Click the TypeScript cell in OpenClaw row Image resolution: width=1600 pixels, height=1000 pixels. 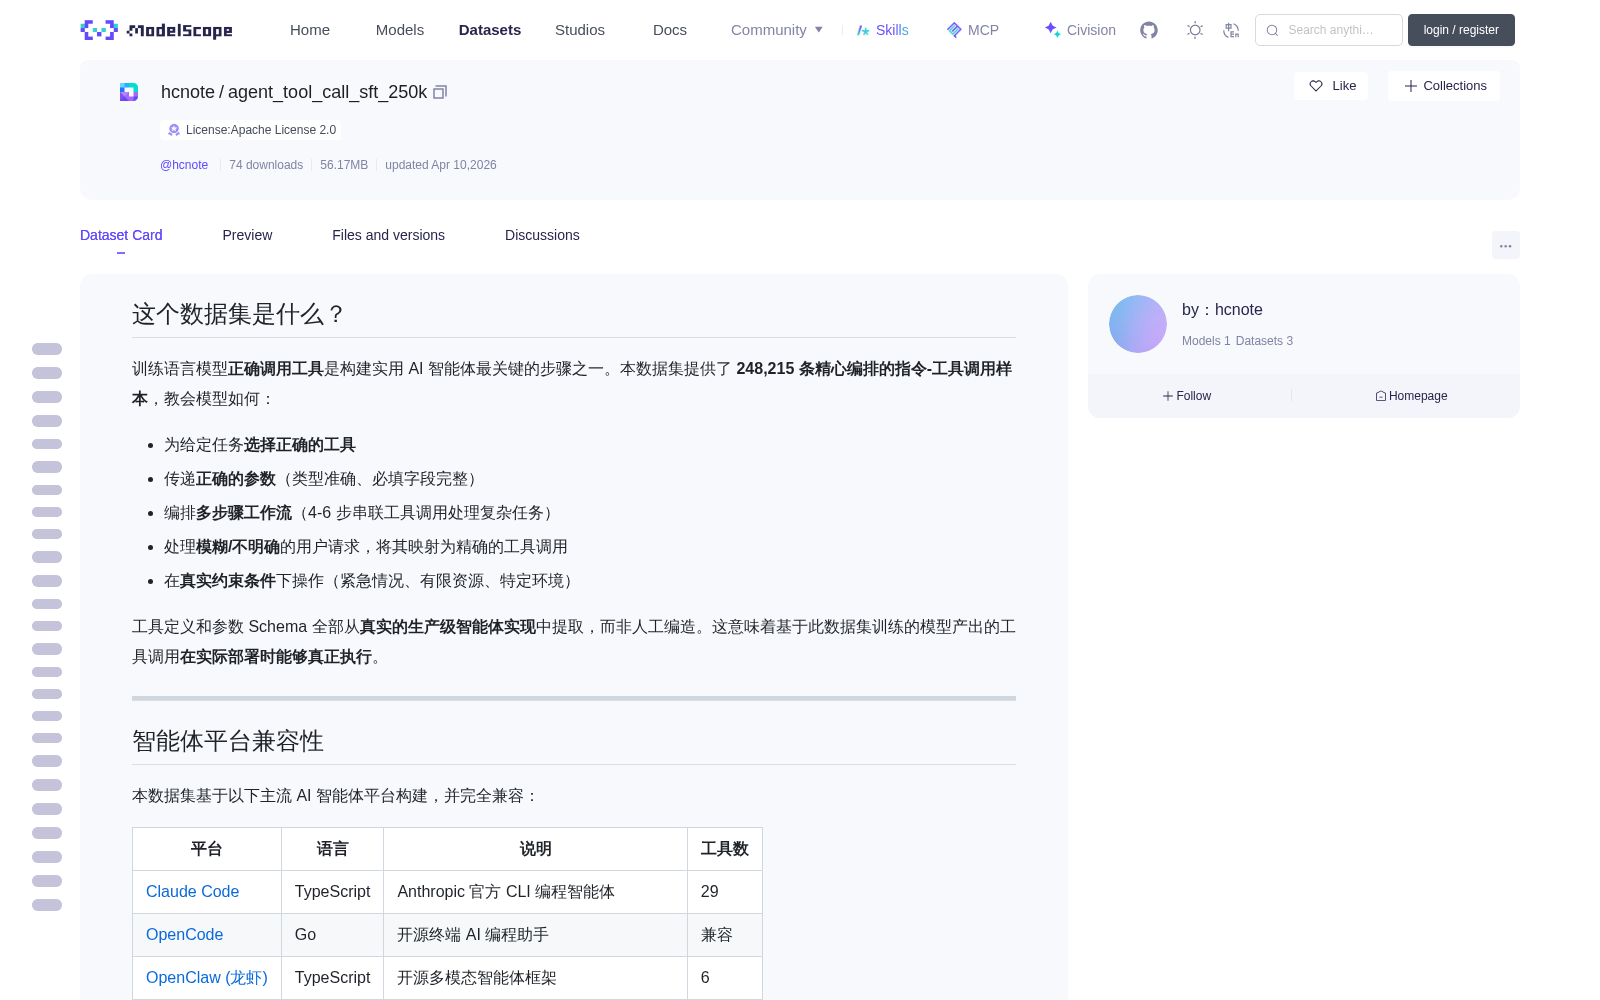332,978
